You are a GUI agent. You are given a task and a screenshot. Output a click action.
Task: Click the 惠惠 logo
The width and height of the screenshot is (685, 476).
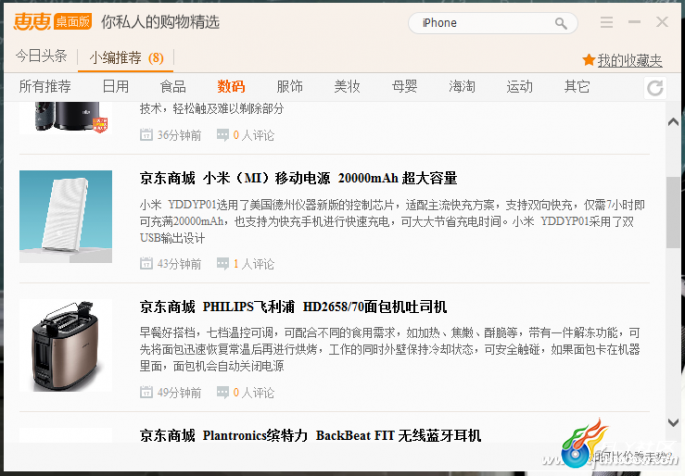tap(32, 21)
